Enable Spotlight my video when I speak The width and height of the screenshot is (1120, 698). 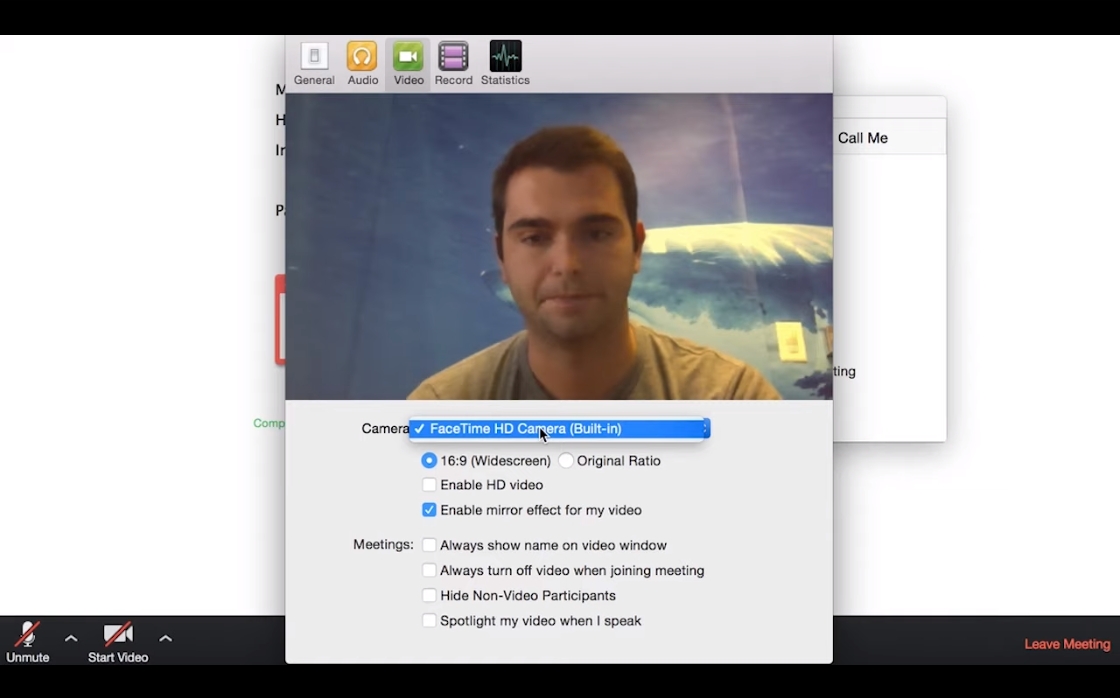coord(429,620)
